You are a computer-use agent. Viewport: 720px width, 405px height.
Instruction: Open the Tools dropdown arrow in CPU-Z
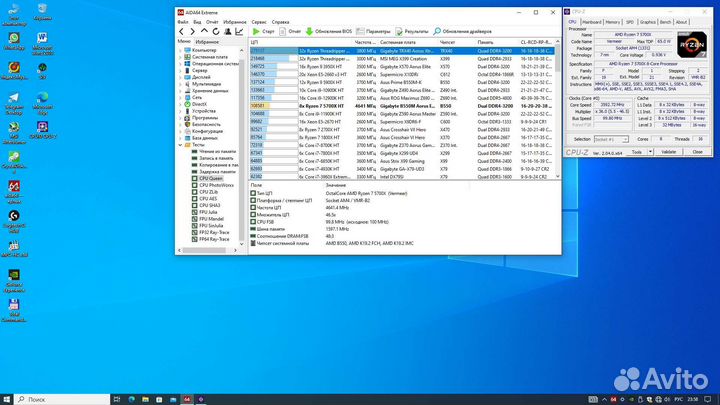[650, 152]
